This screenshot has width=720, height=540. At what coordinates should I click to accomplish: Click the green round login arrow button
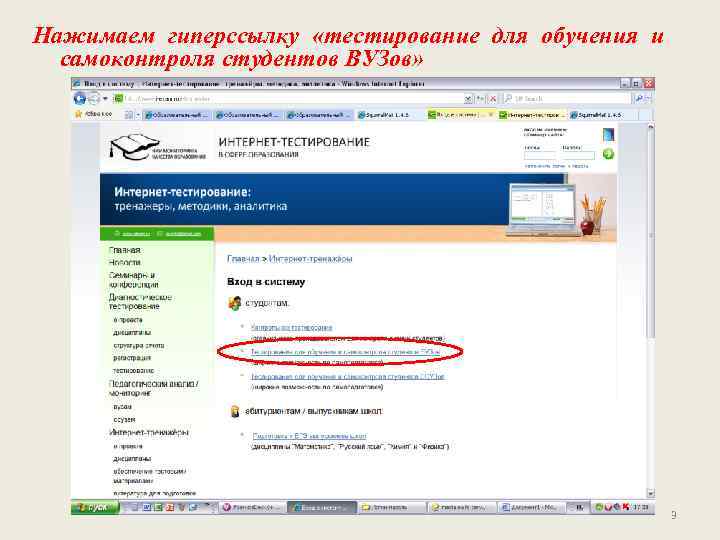tap(608, 154)
